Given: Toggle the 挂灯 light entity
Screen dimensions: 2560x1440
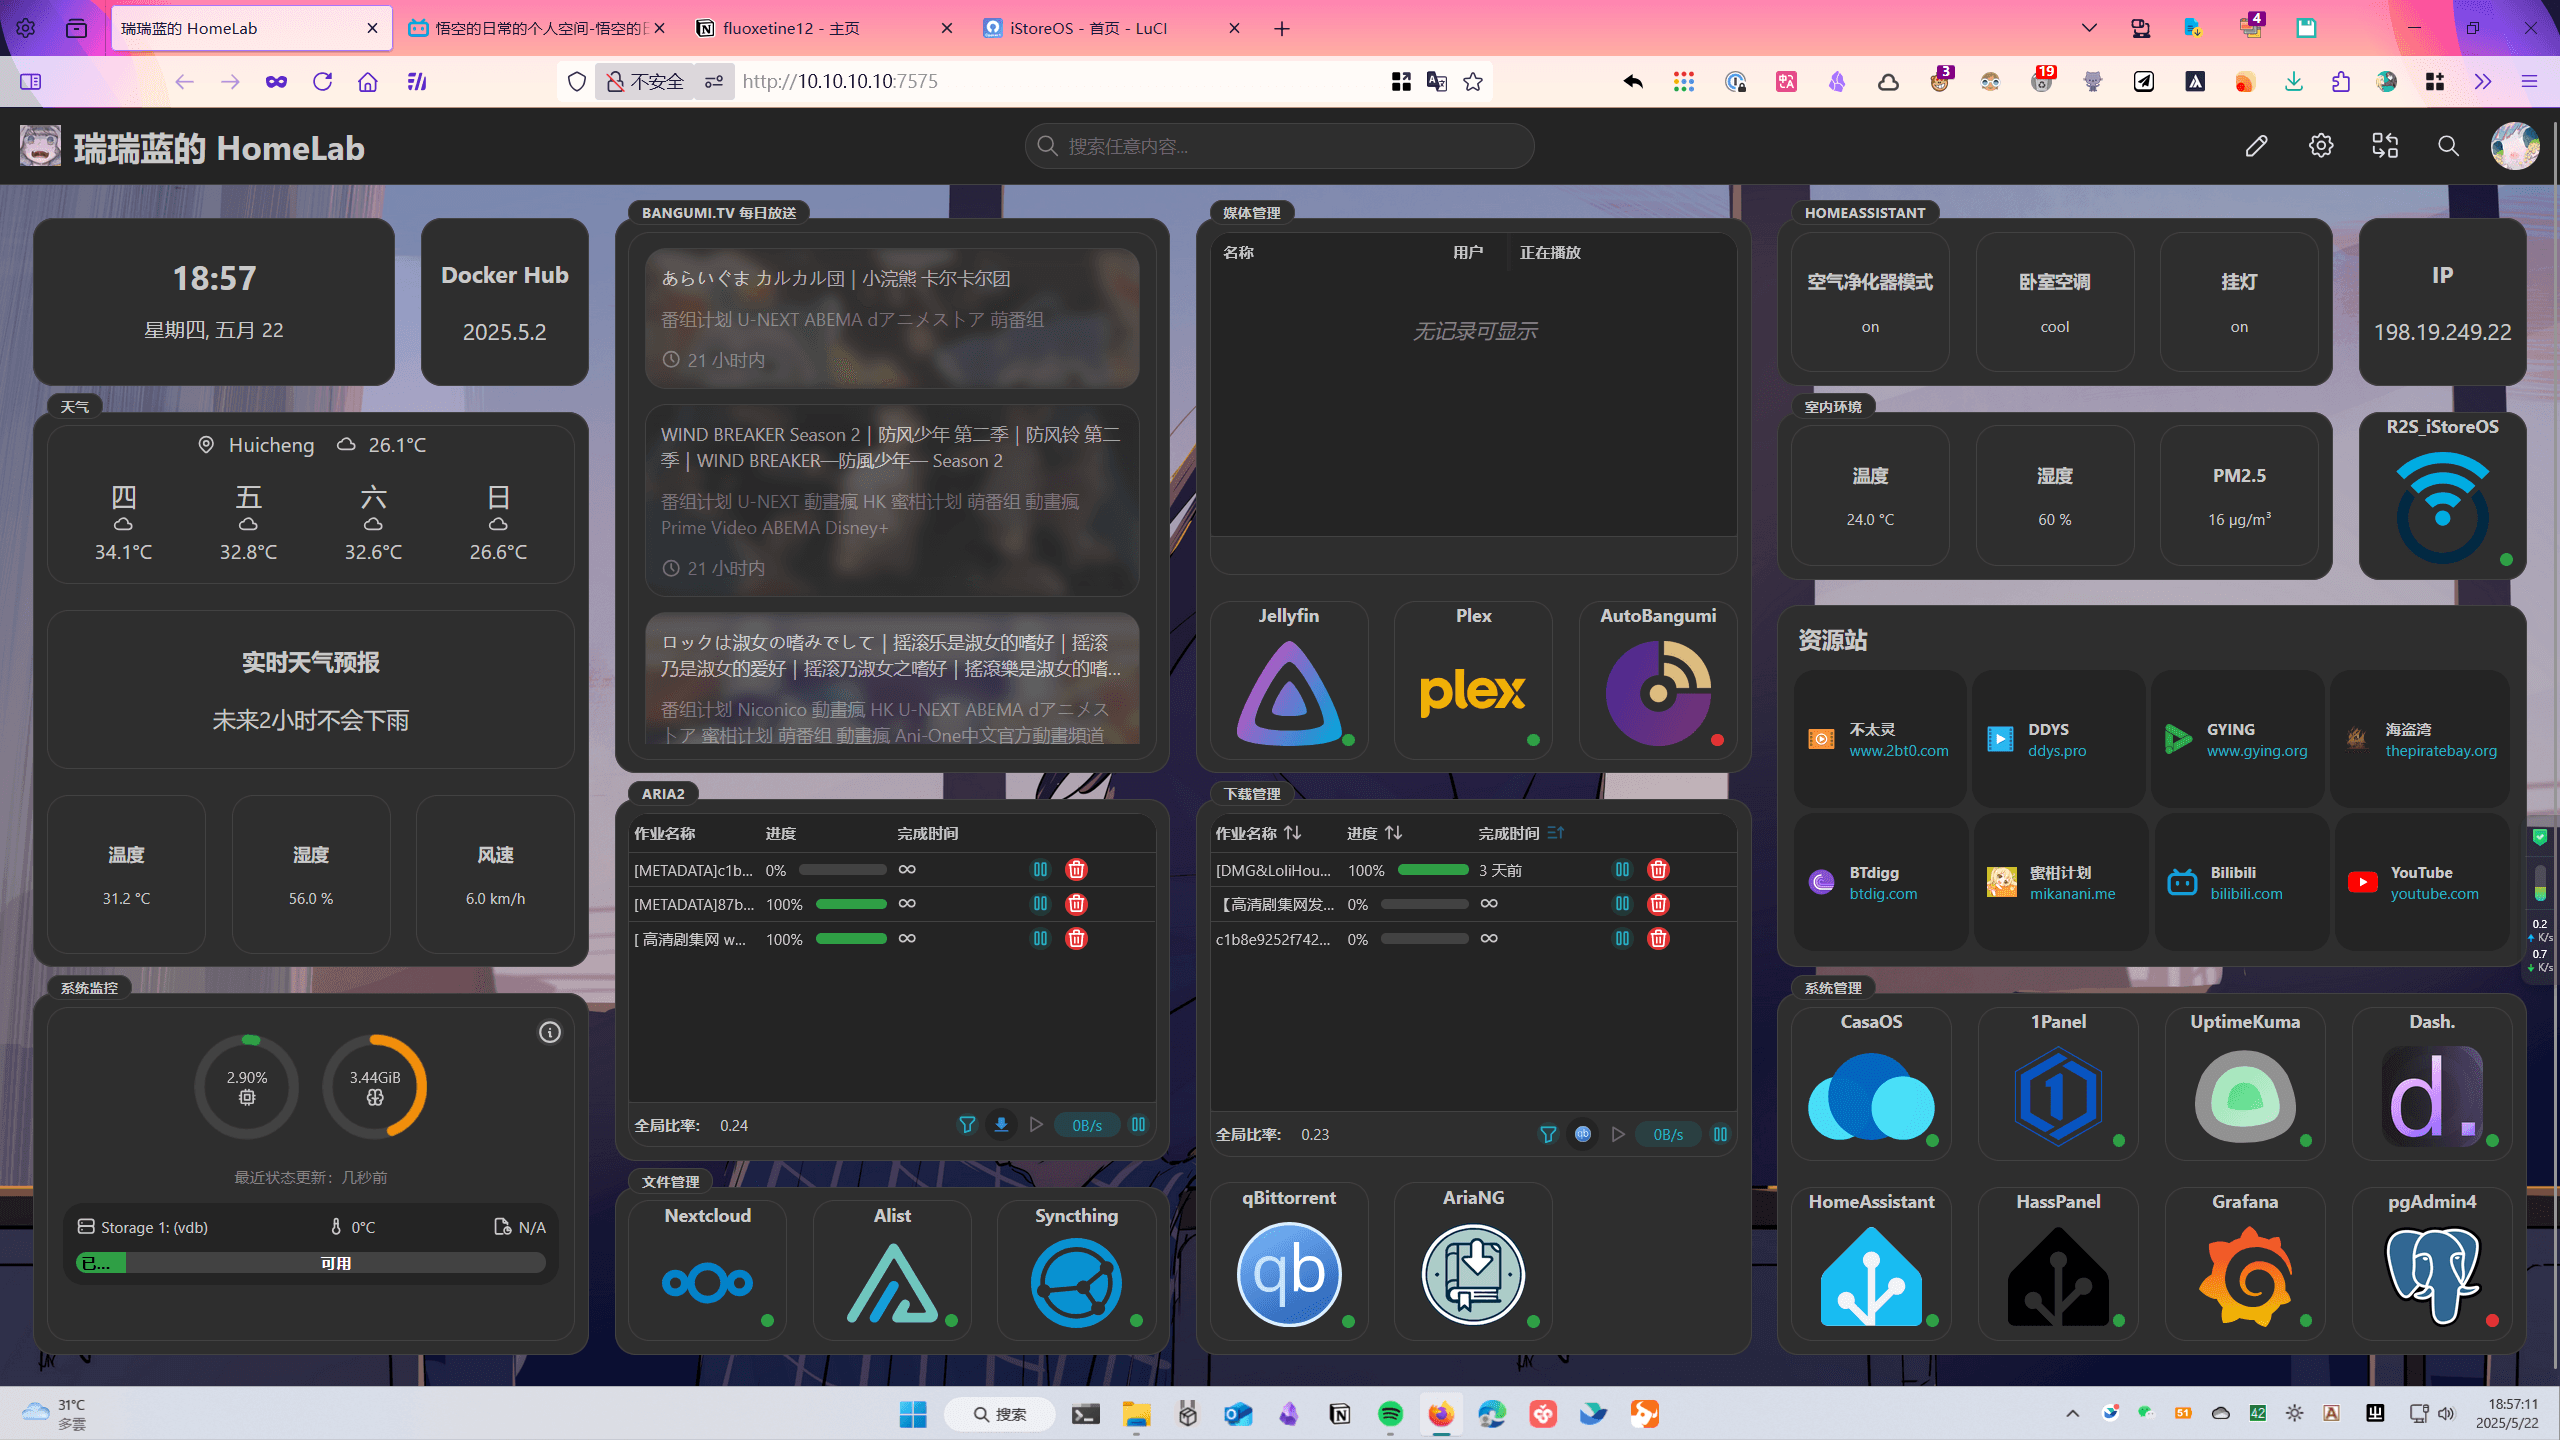Looking at the screenshot, I should pos(2238,302).
